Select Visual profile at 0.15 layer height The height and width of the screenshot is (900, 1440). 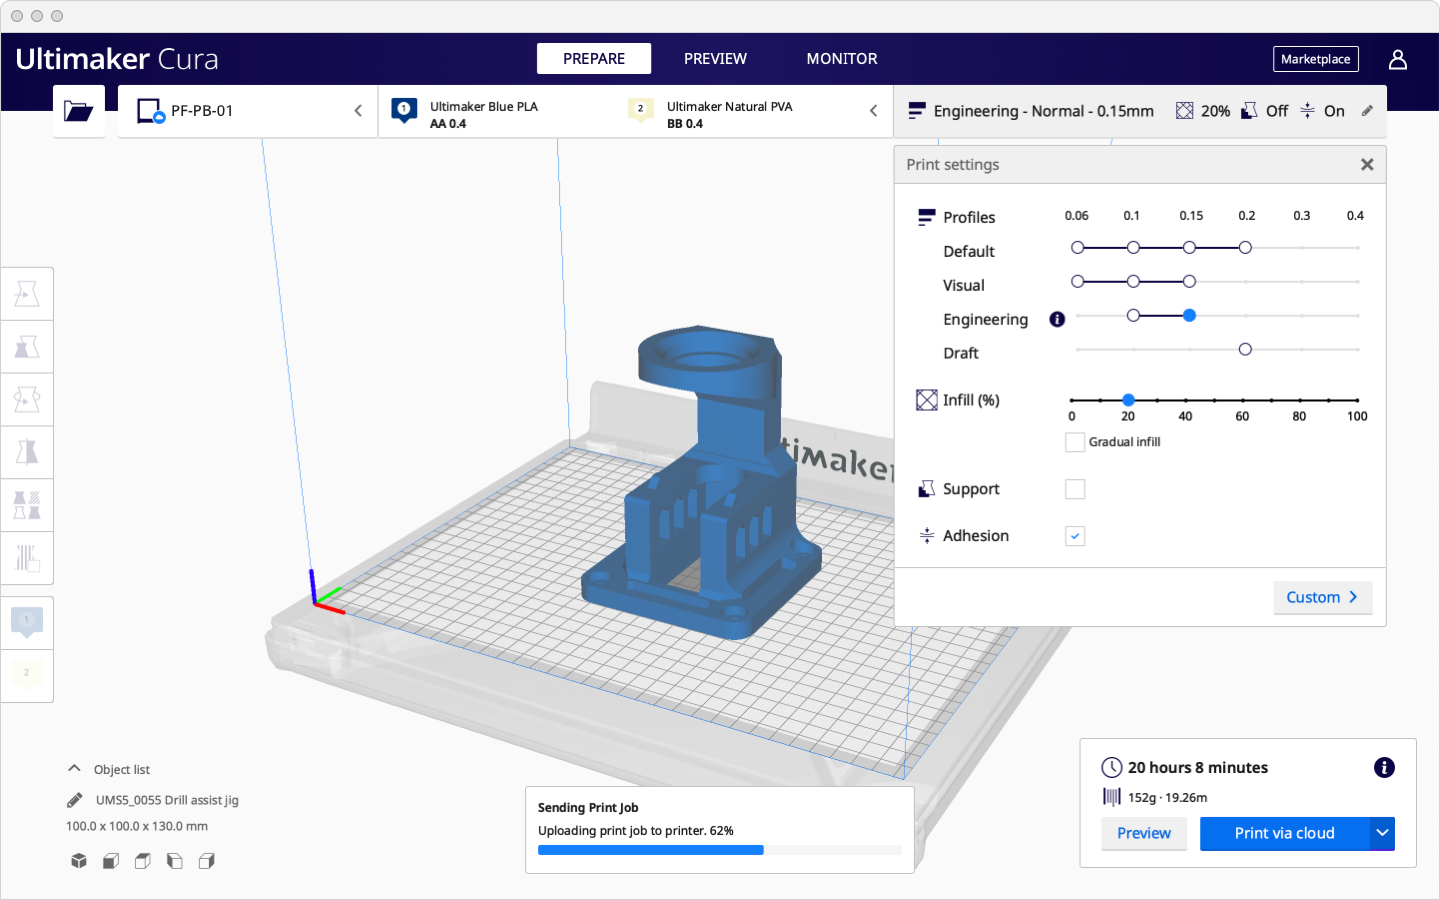[x=1189, y=282]
